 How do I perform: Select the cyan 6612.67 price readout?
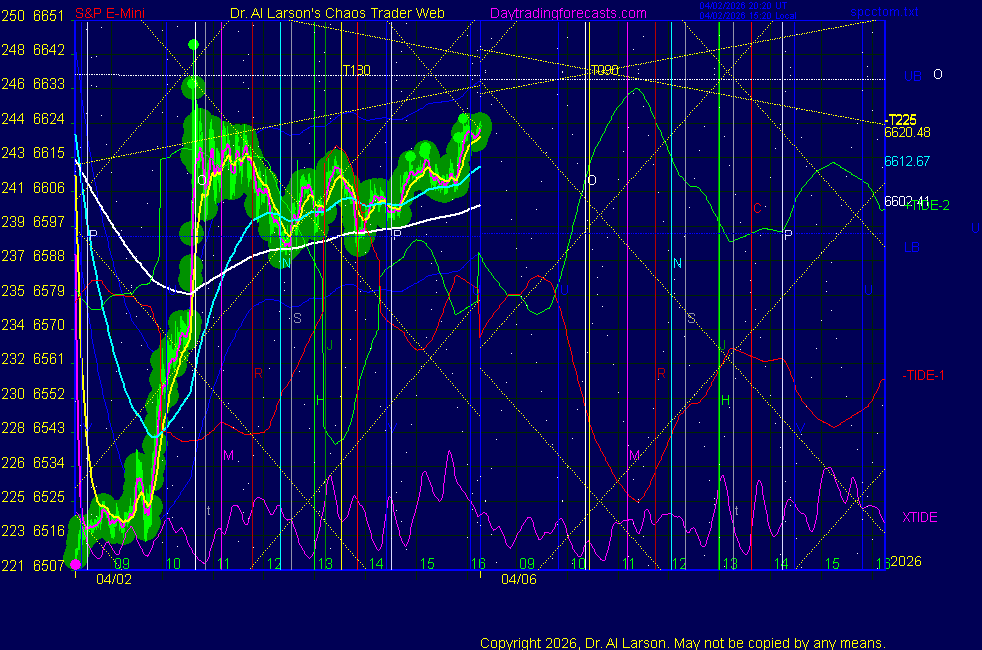(x=907, y=161)
